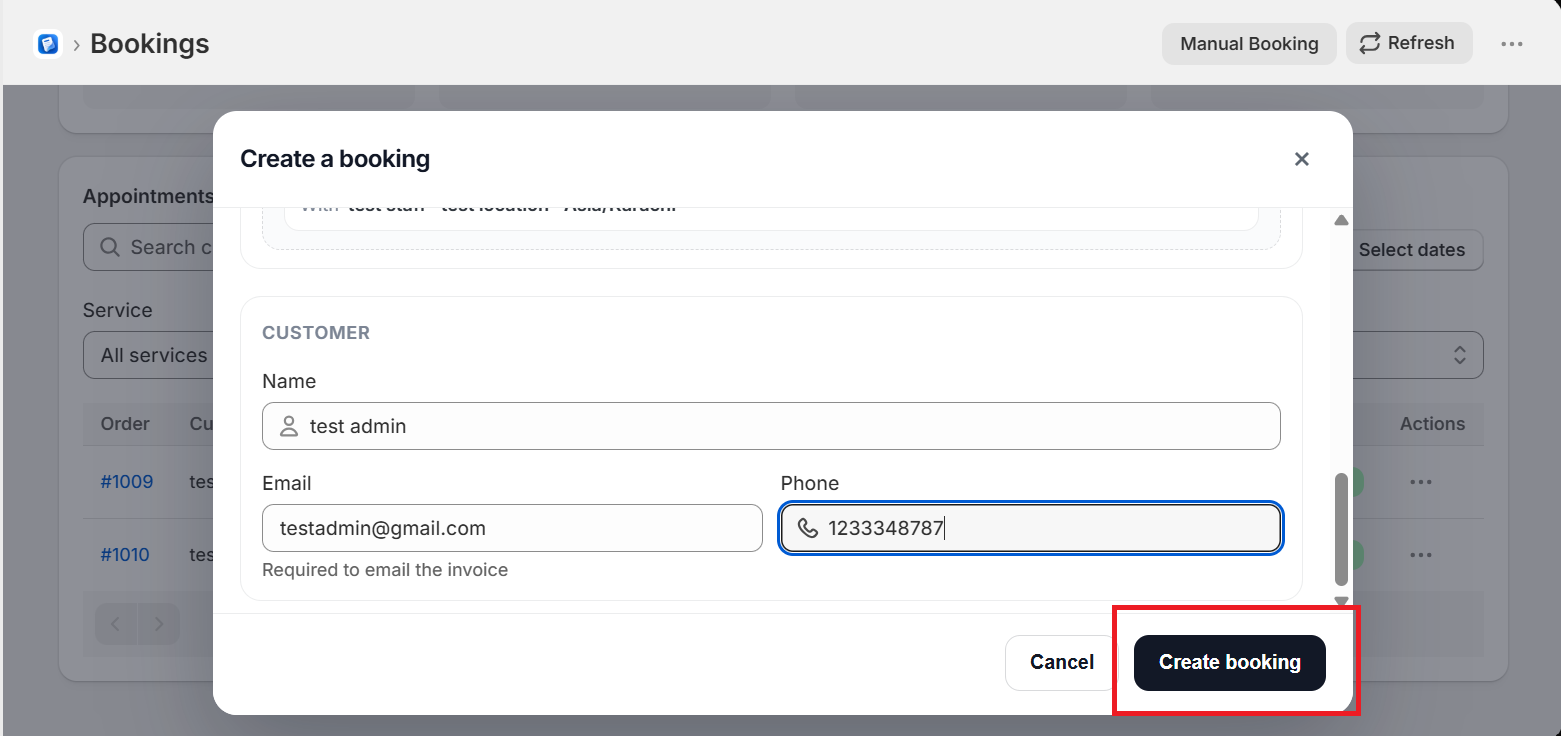Viewport: 1561px width, 736px height.
Task: Click the Order column header
Action: 125,424
